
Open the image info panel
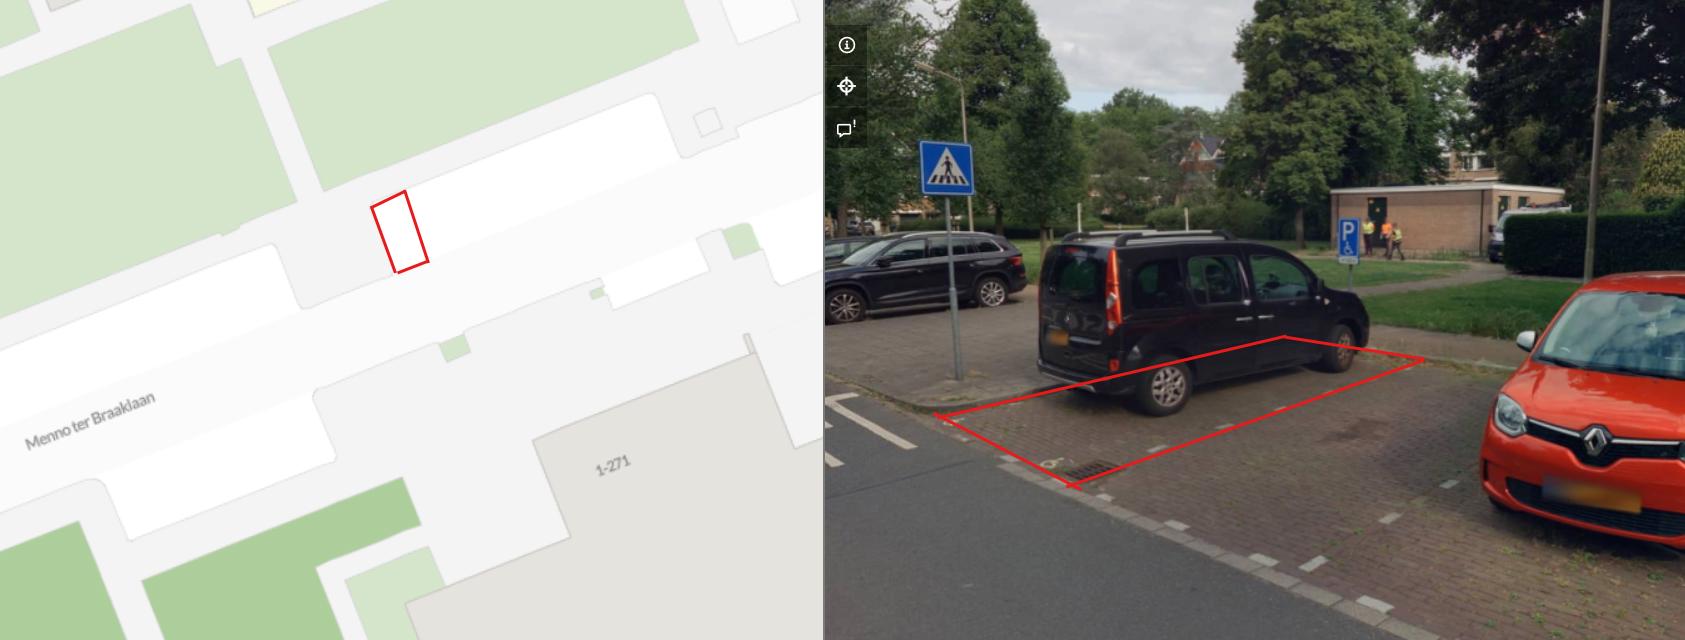click(x=846, y=45)
